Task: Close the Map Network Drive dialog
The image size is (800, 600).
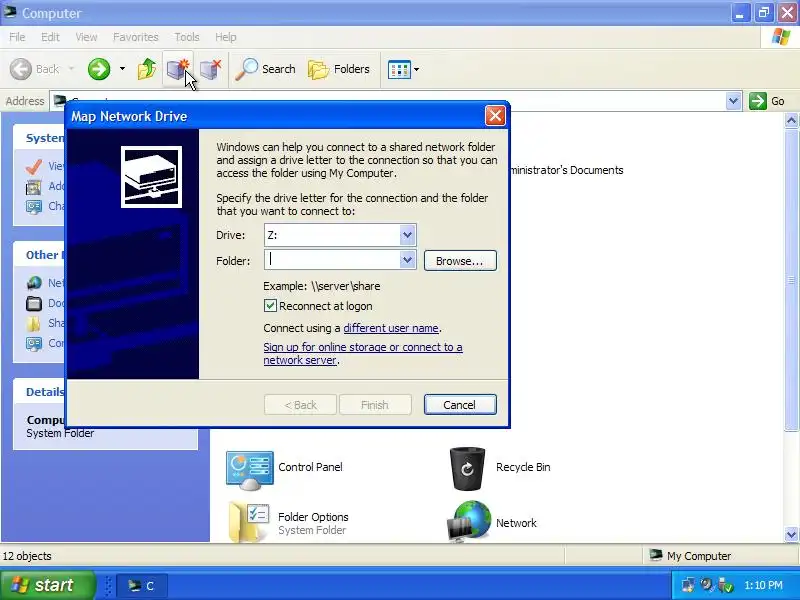Action: (495, 116)
